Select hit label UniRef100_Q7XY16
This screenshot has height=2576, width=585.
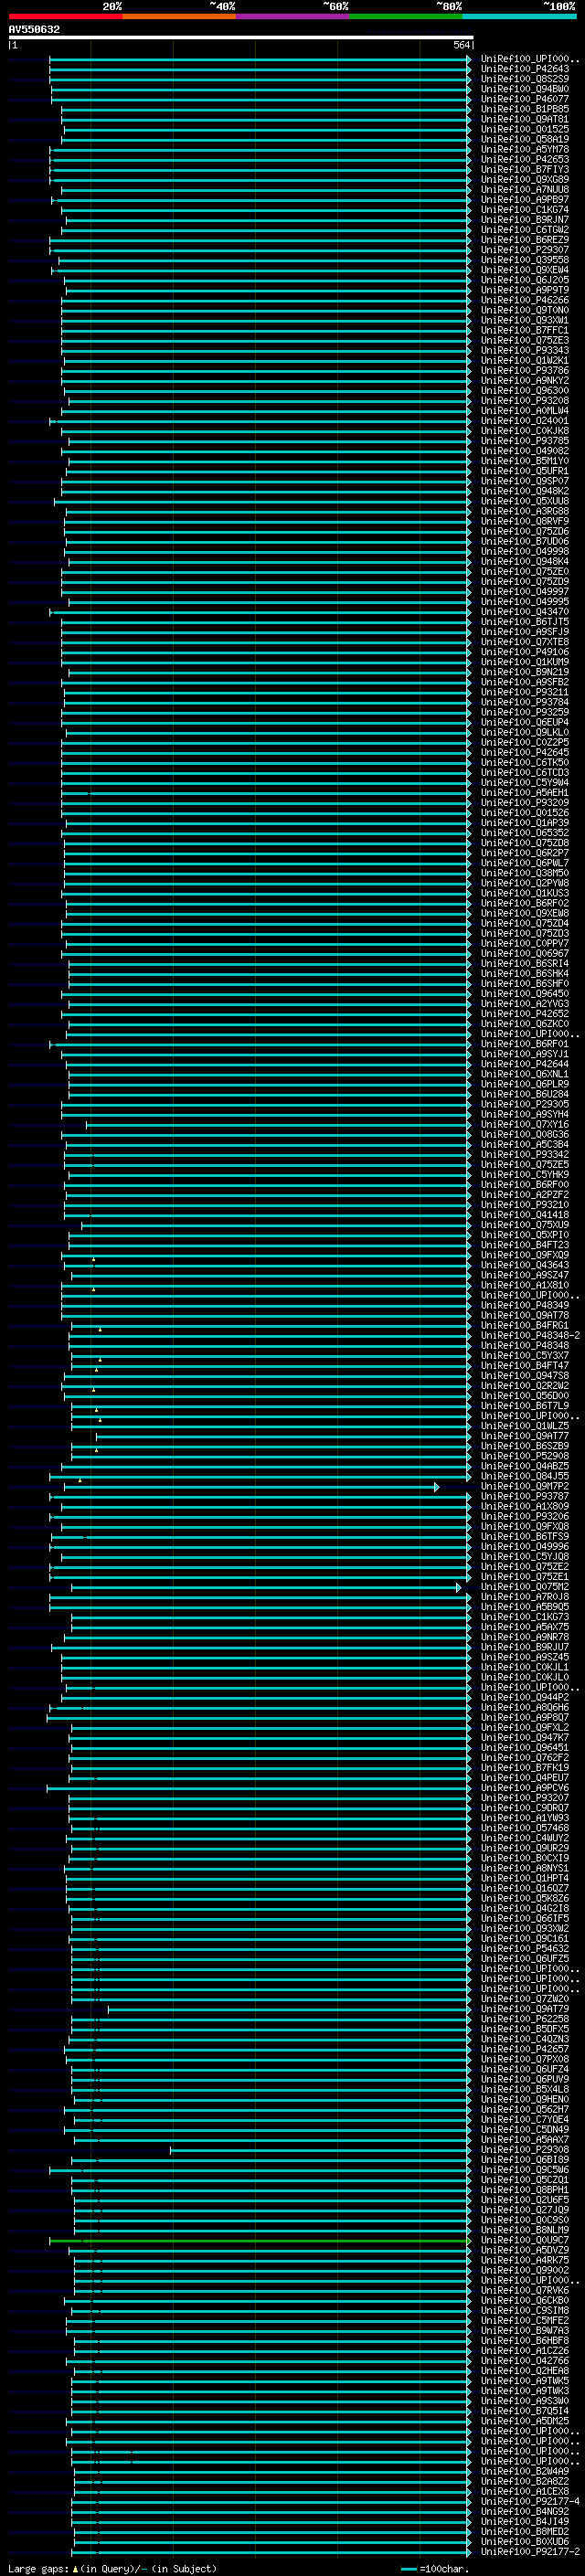click(525, 1125)
